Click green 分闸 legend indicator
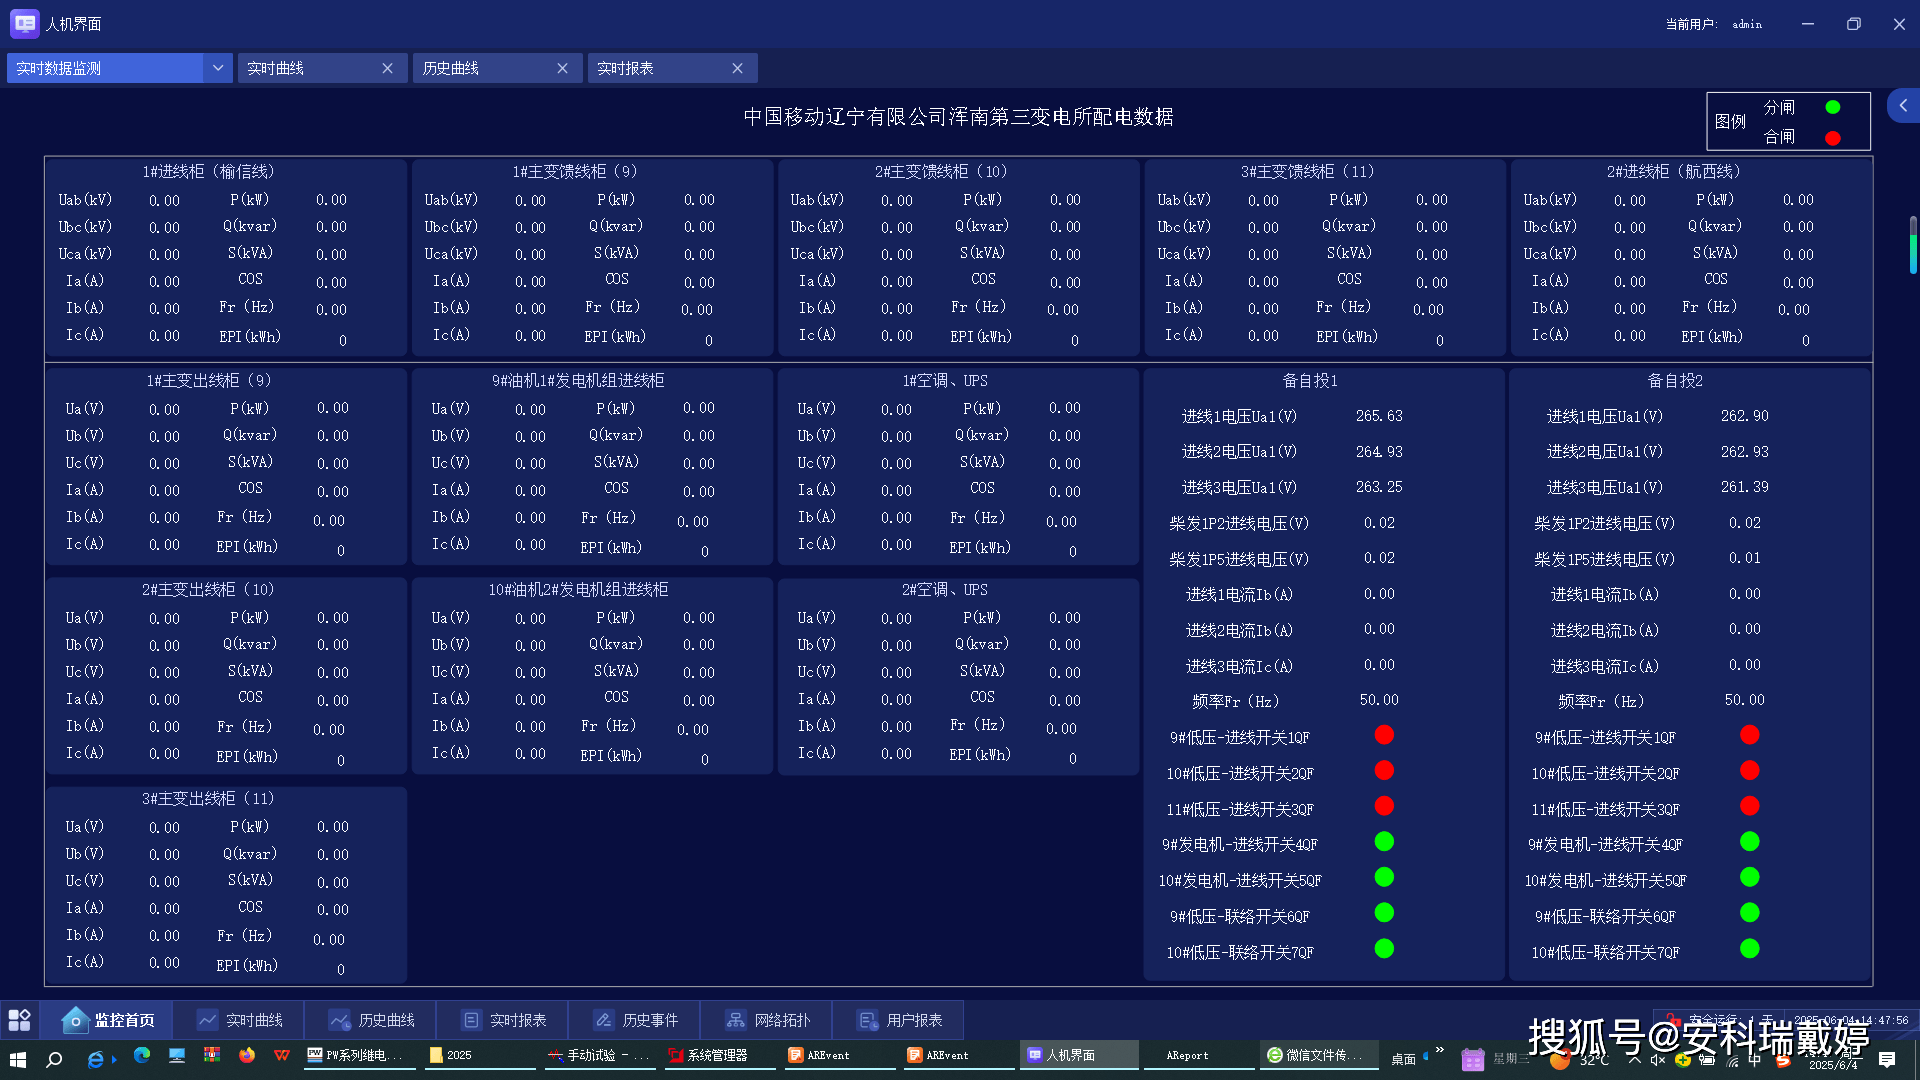 pos(1832,107)
